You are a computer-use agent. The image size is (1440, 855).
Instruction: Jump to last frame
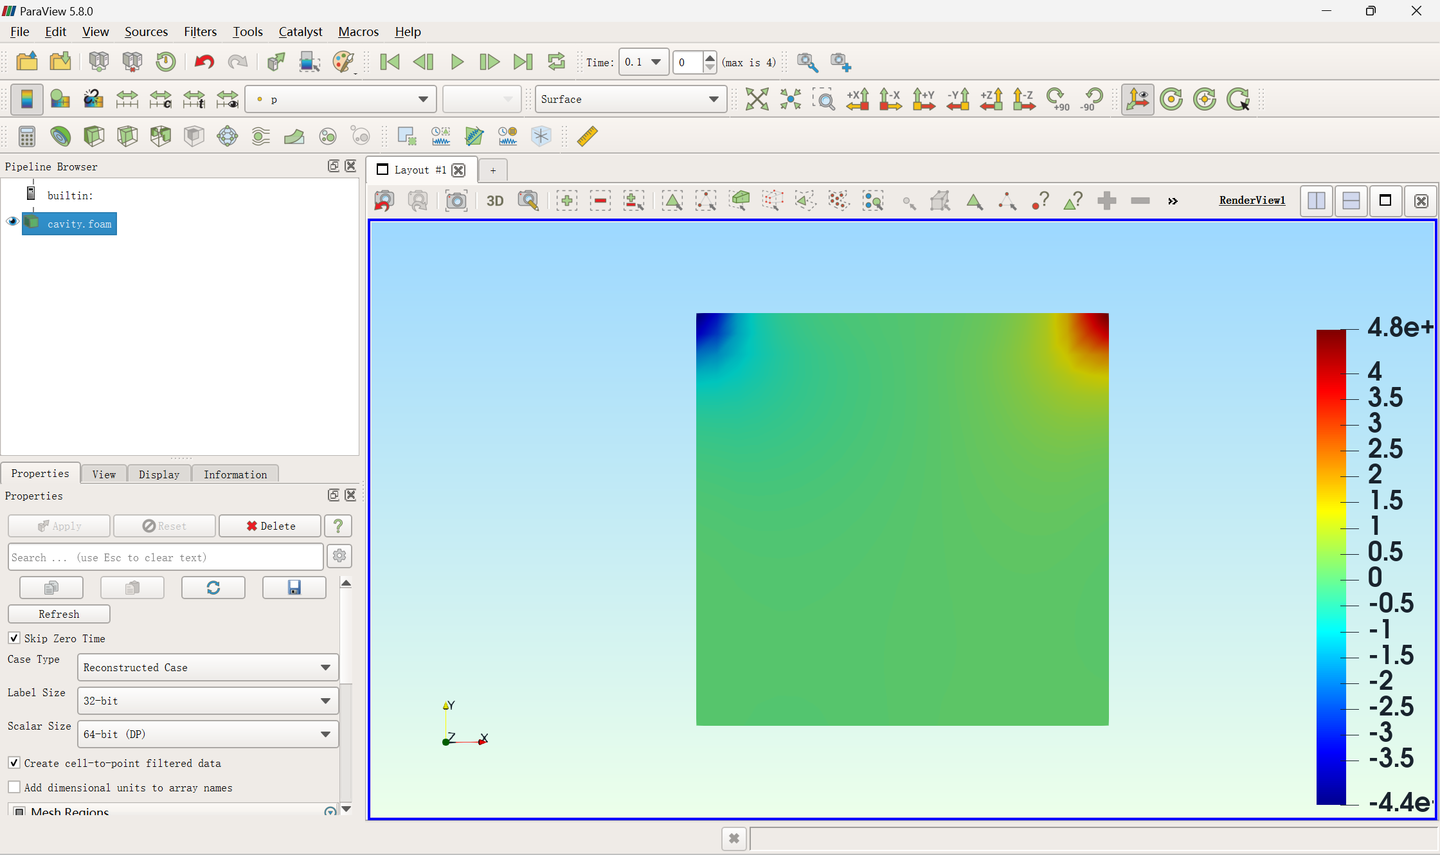tap(523, 62)
